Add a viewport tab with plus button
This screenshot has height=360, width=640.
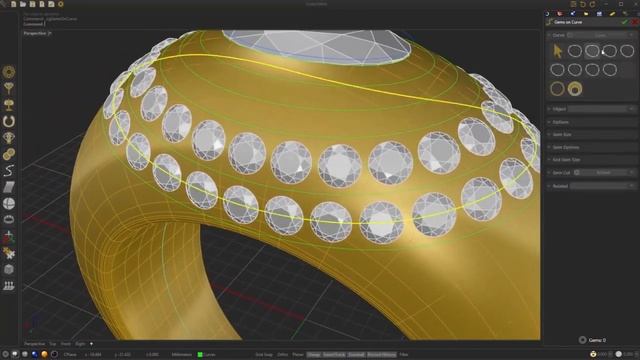point(91,344)
